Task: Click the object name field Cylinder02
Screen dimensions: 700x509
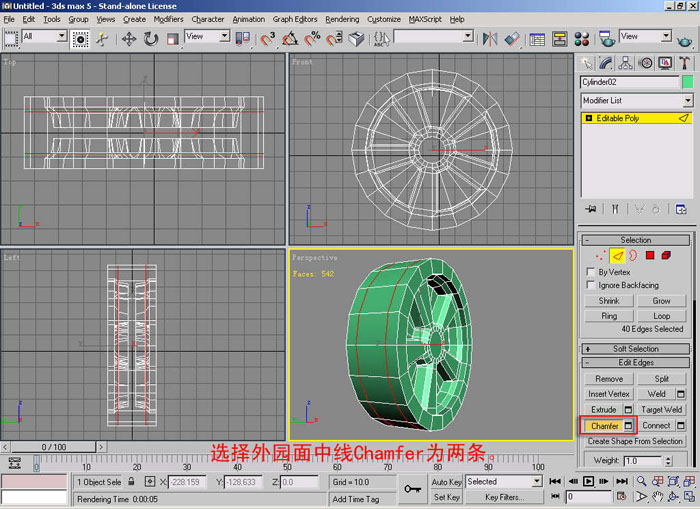Action: 630,82
